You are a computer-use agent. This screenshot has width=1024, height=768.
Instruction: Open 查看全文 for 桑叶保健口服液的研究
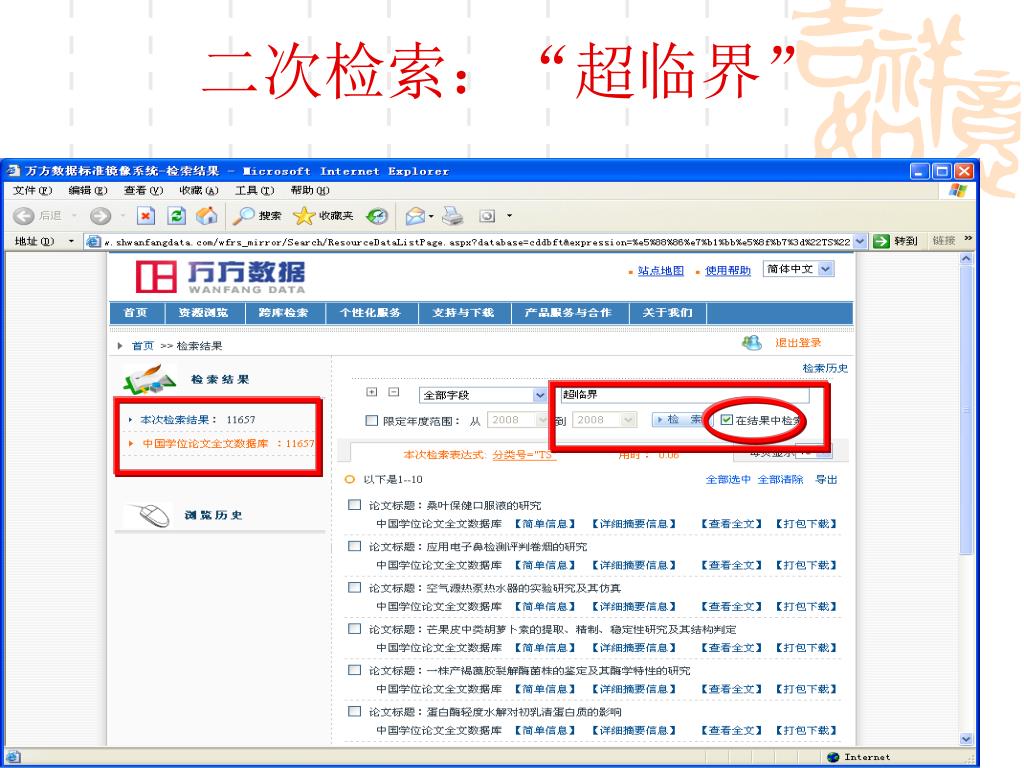point(731,524)
